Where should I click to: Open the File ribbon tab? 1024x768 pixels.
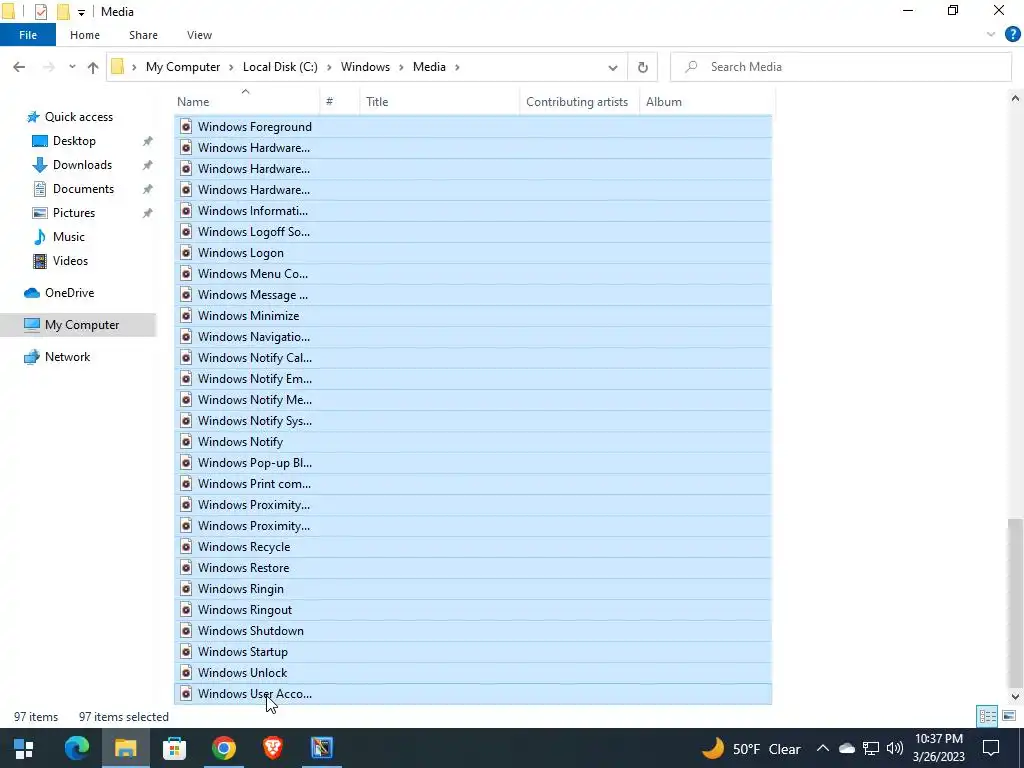point(27,35)
